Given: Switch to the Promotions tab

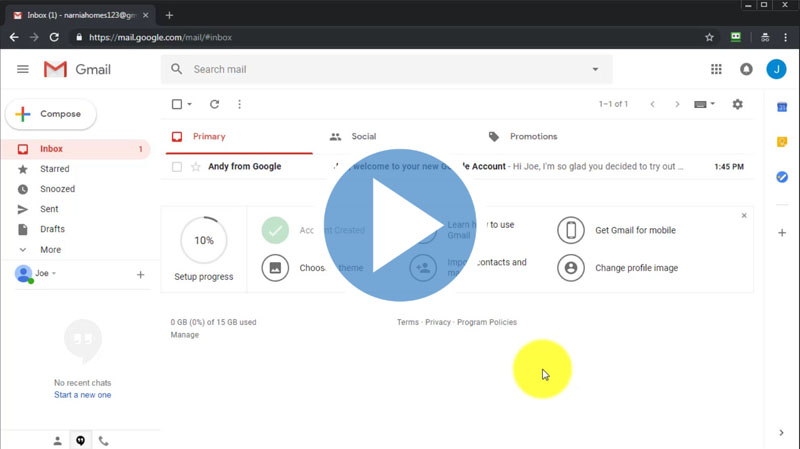Looking at the screenshot, I should (x=533, y=136).
